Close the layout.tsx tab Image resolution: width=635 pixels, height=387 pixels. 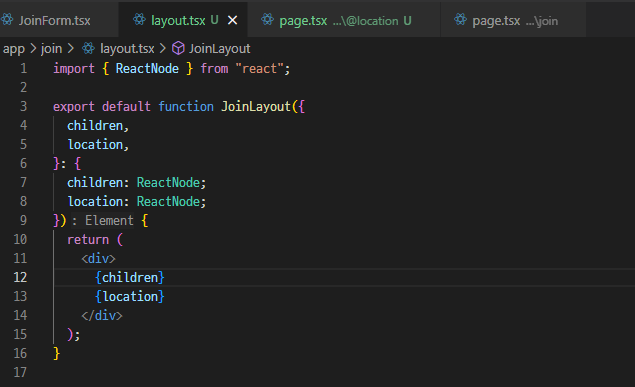(232, 20)
